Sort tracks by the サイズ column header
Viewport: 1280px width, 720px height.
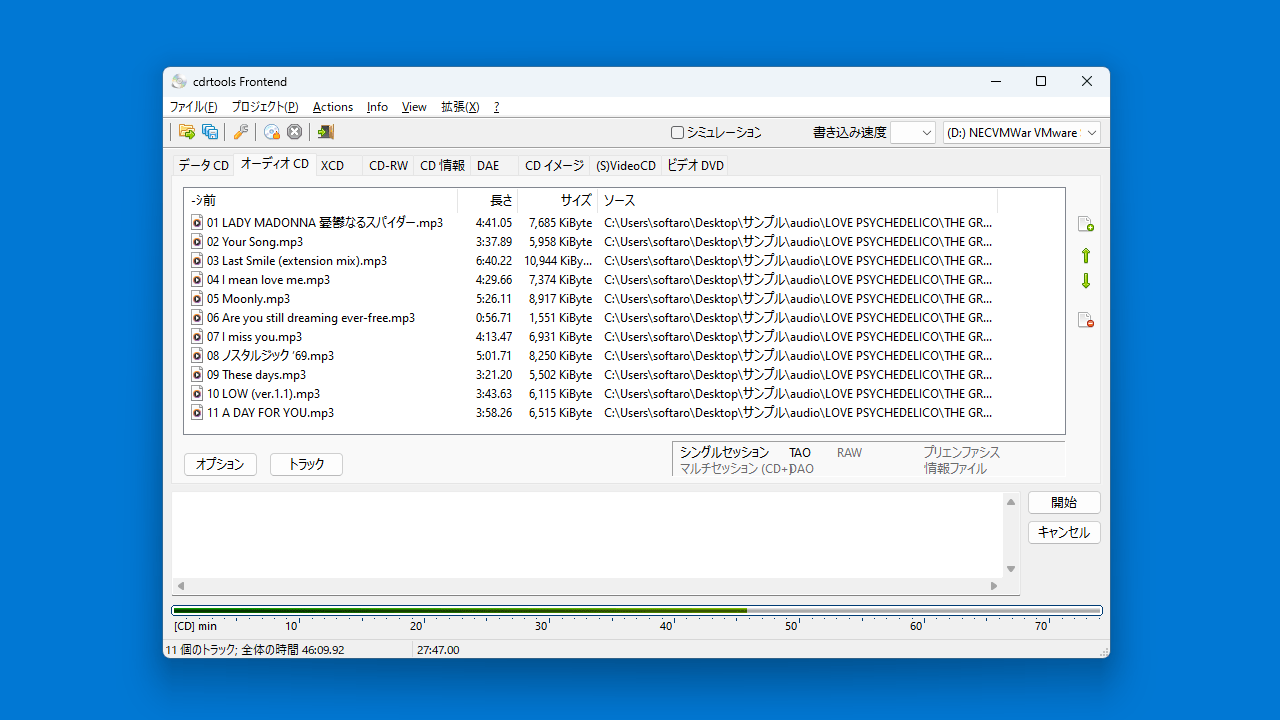pyautogui.click(x=558, y=200)
